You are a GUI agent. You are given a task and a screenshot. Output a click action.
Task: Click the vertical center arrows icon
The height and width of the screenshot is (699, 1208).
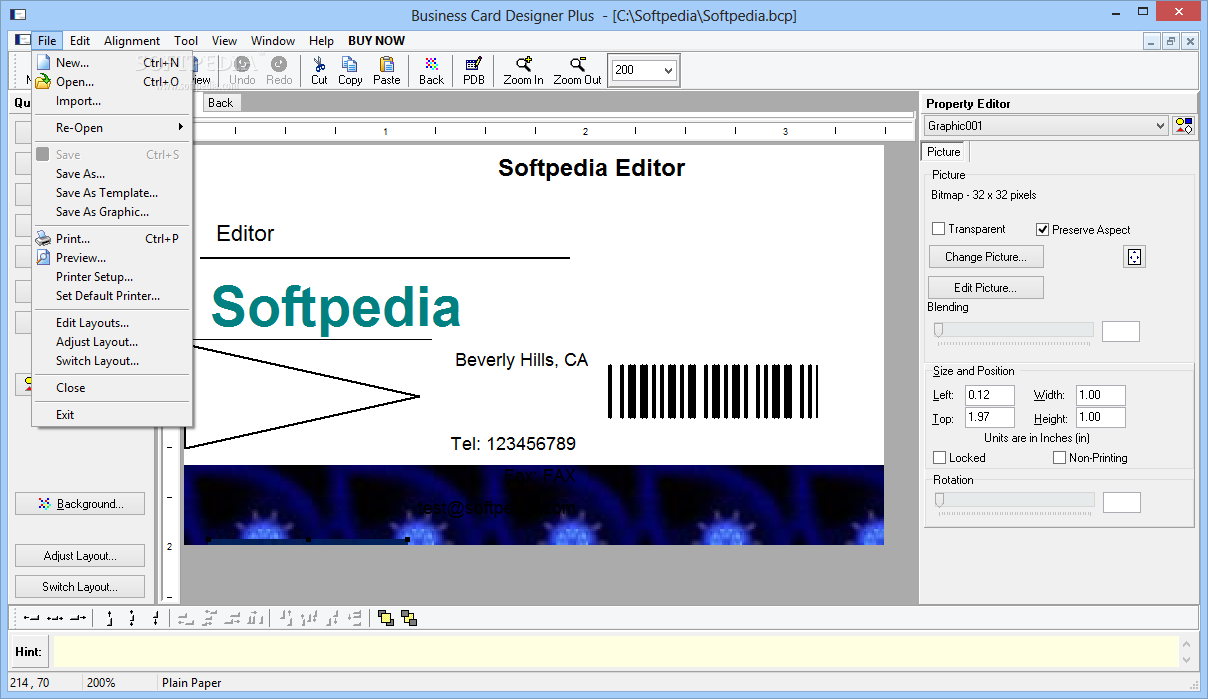click(x=132, y=618)
